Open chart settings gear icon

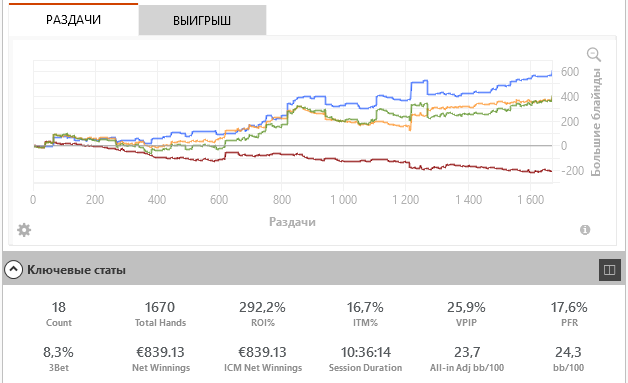click(x=24, y=230)
